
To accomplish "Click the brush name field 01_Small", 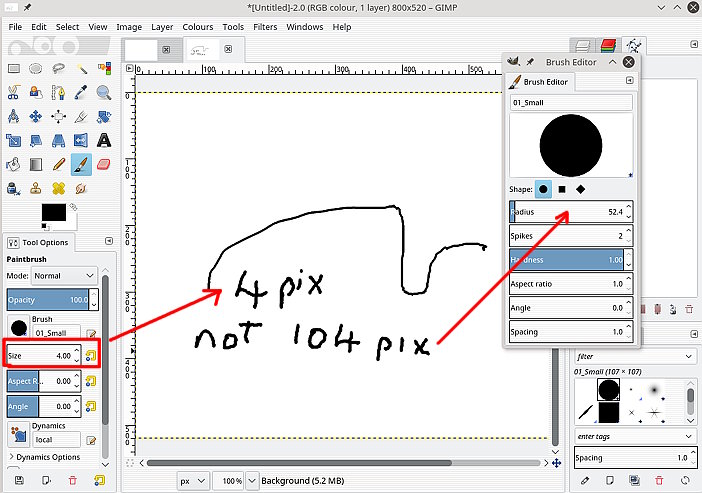I will 571,103.
